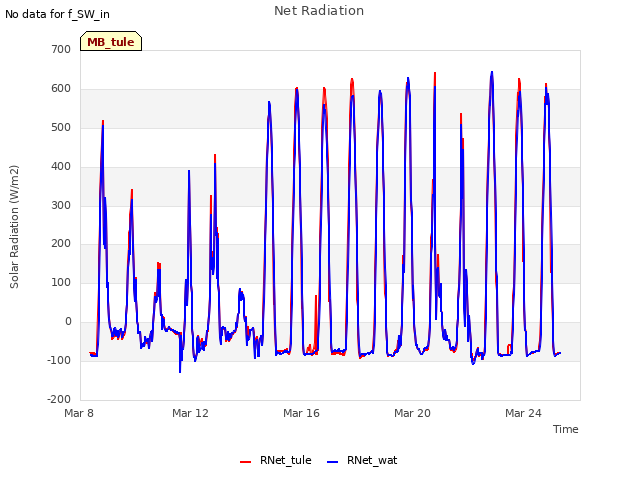Click the 400 y-axis tick label
640x480 pixels.
click(61, 167)
